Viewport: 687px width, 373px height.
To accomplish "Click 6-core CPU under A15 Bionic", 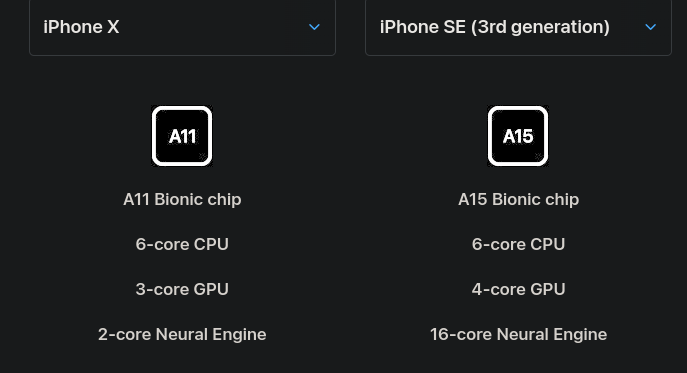I will point(518,244).
